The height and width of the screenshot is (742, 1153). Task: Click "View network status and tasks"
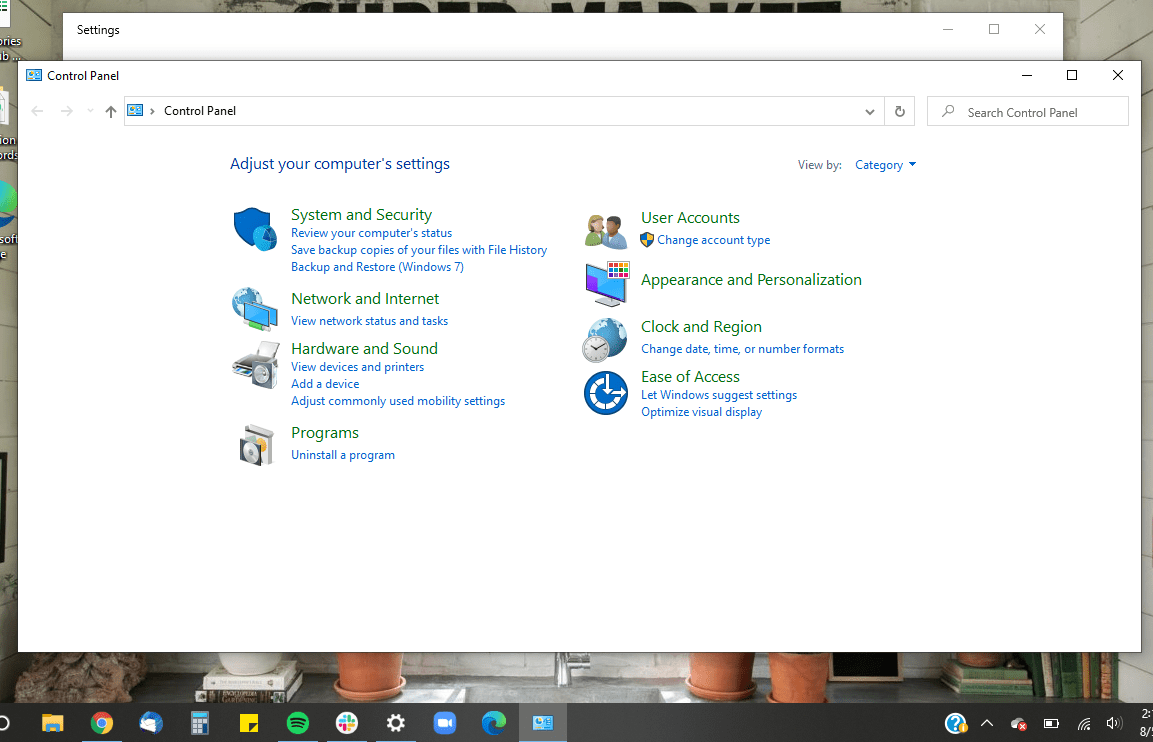(x=369, y=321)
